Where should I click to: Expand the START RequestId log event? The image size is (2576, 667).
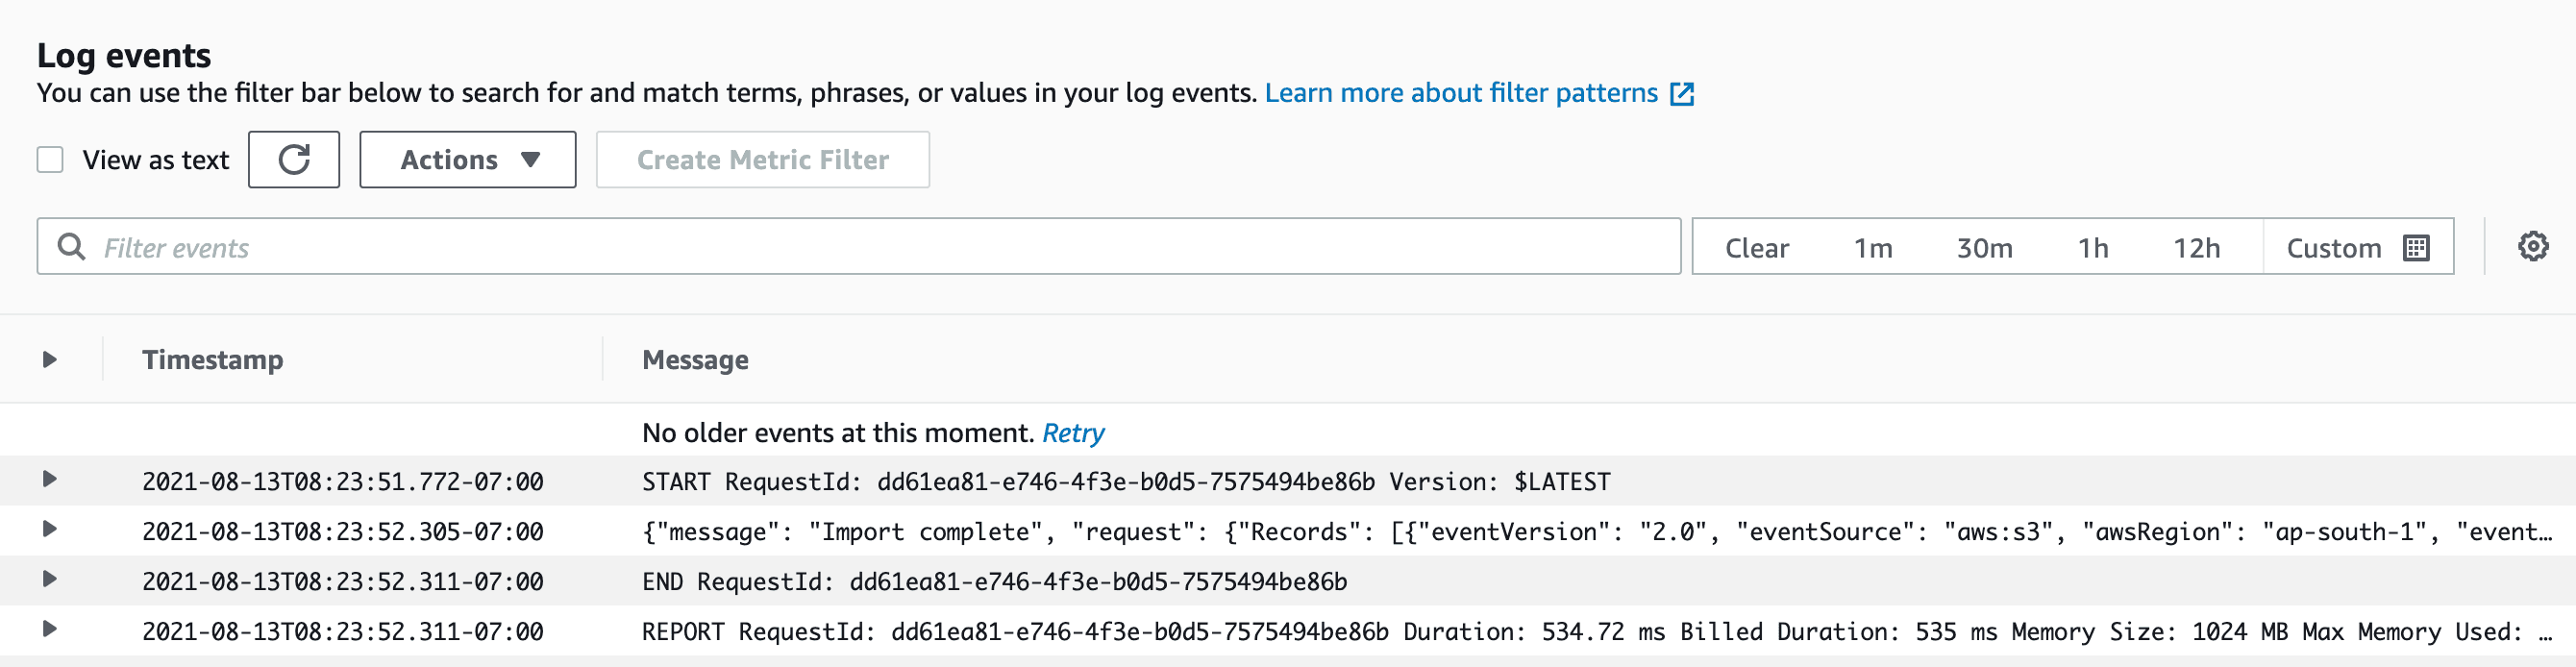pyautogui.click(x=49, y=479)
